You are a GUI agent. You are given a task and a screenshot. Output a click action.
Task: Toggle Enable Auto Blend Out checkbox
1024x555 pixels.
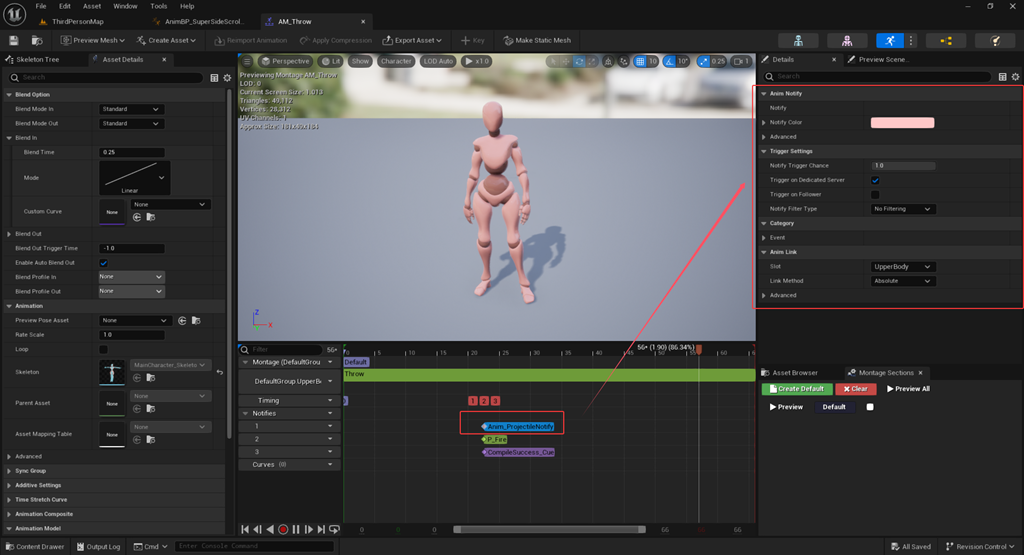click(x=103, y=263)
